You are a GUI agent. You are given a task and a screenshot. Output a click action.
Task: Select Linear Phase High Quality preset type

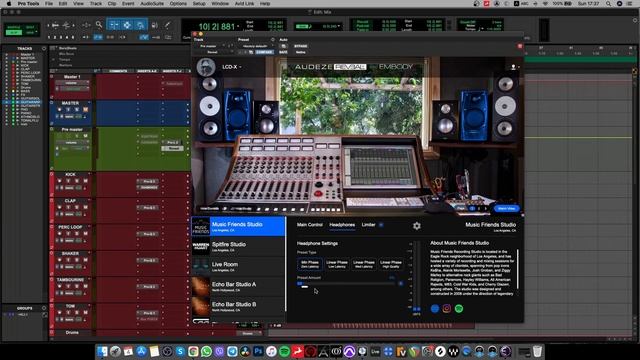coord(391,264)
